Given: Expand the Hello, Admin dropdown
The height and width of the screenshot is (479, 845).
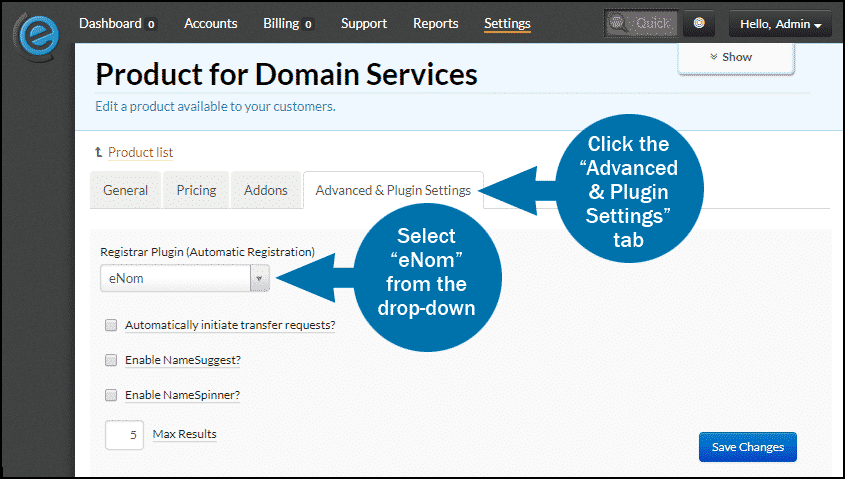Looking at the screenshot, I should point(780,24).
